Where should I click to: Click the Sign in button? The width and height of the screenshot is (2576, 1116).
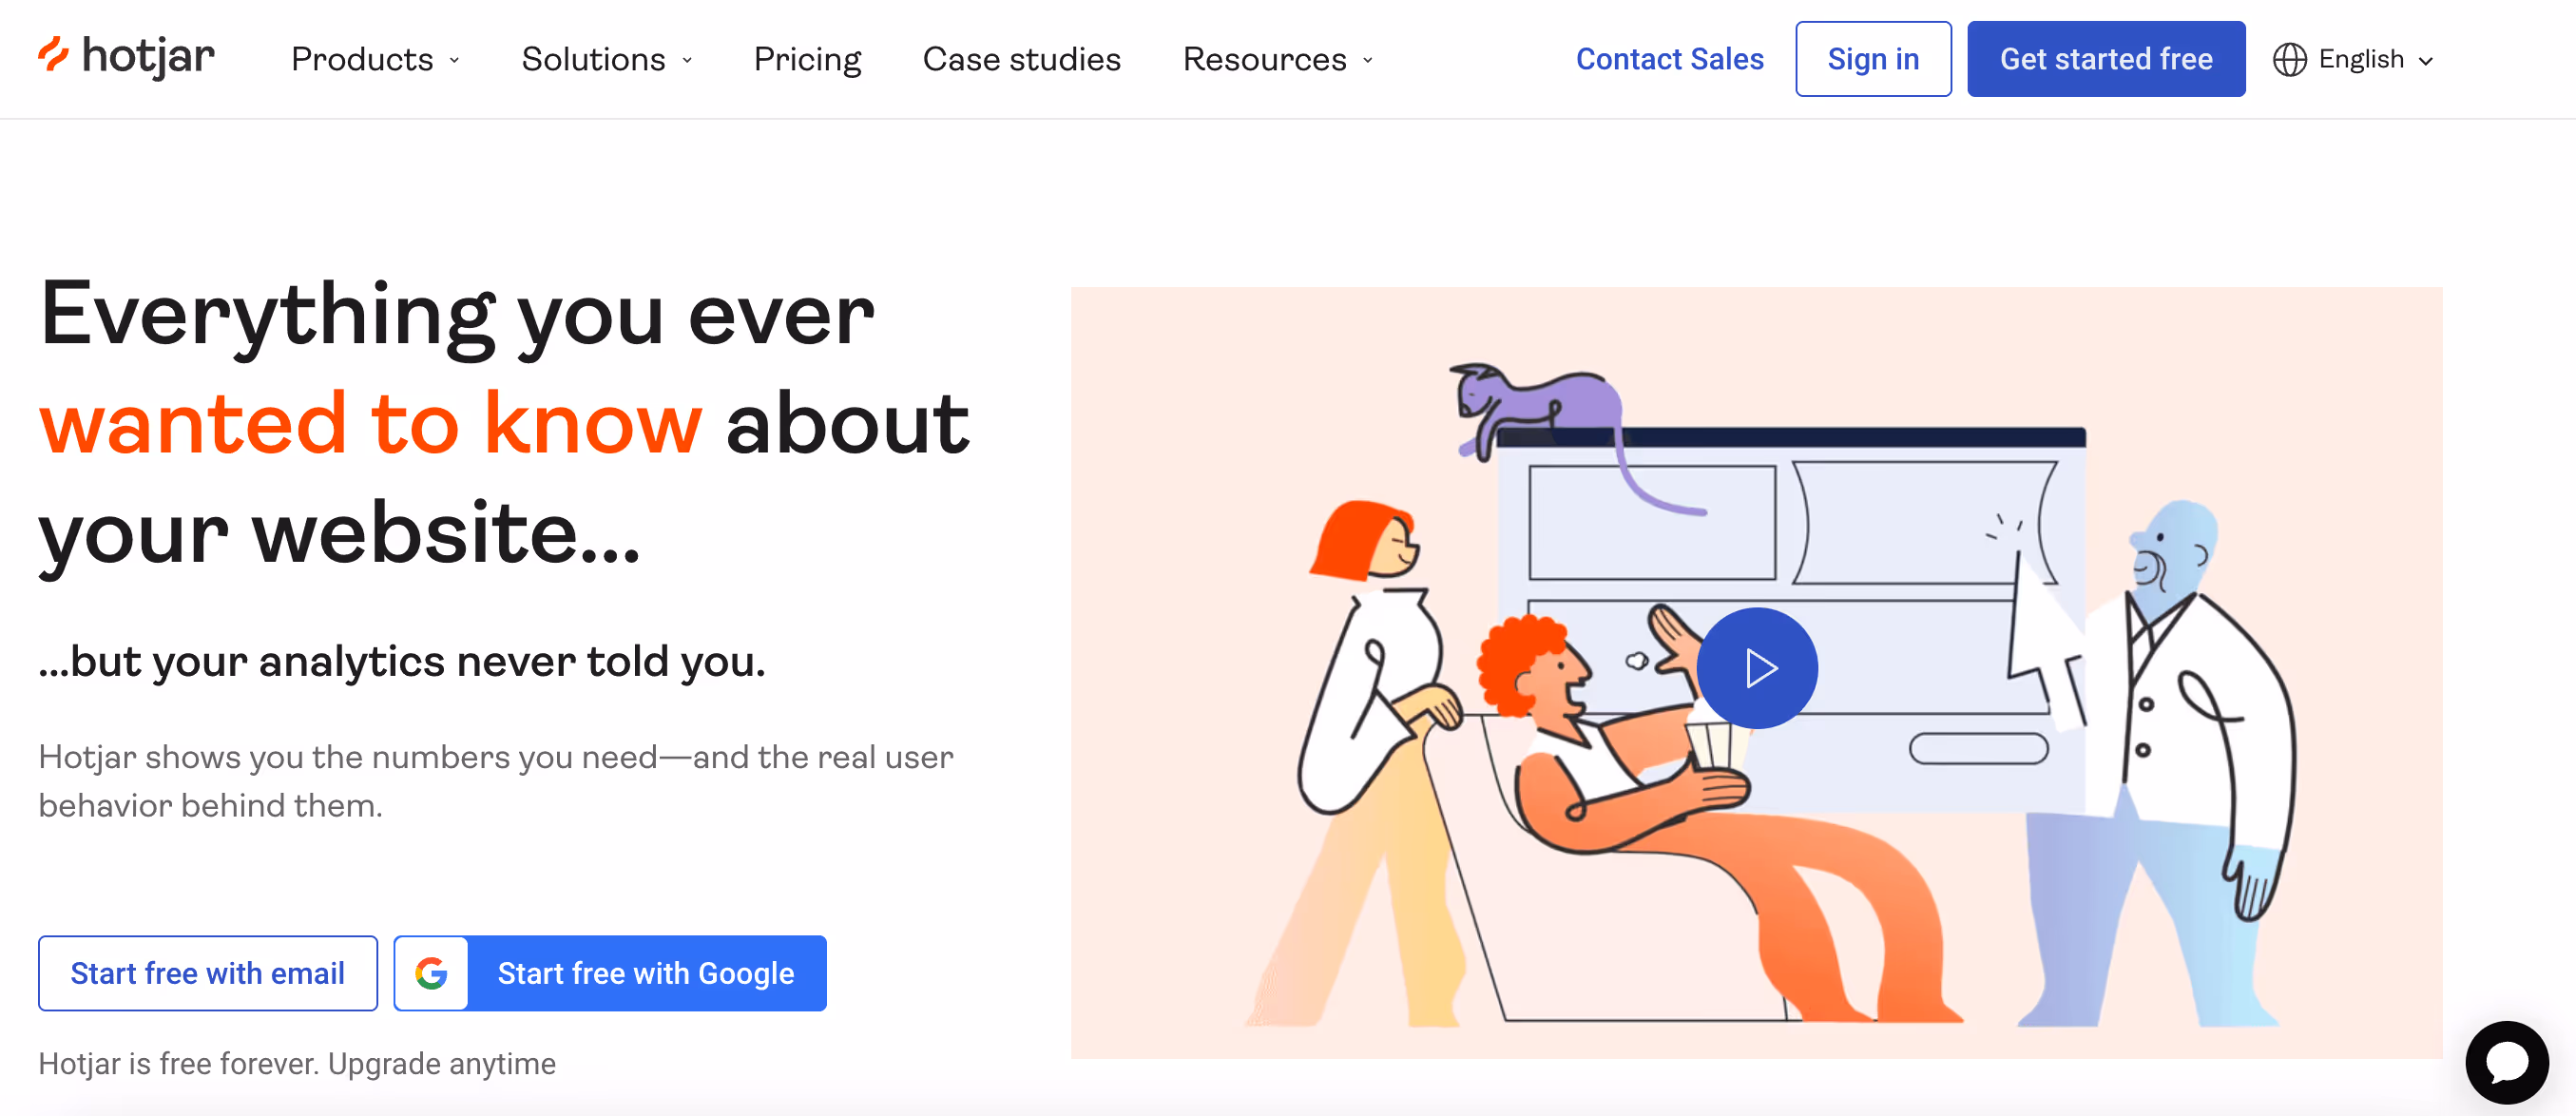tap(1873, 59)
